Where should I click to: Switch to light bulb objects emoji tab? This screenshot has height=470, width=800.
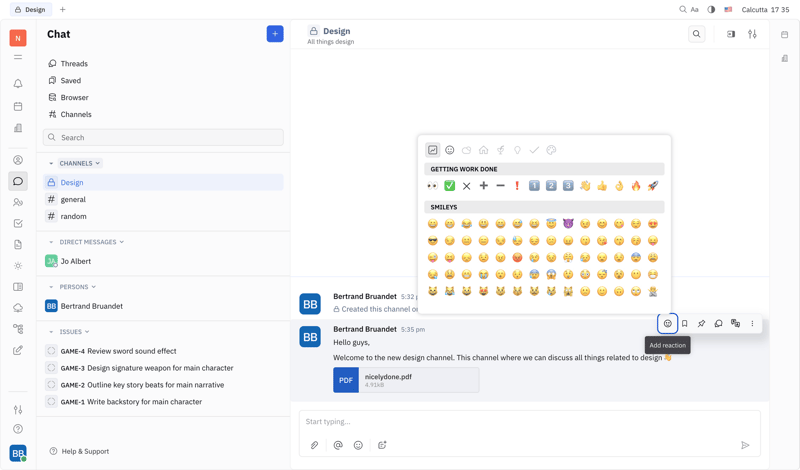coord(517,150)
